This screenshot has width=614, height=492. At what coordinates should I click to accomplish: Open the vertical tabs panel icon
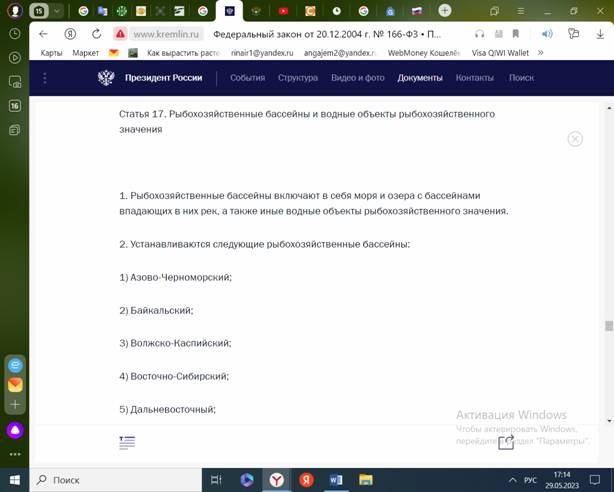494,11
